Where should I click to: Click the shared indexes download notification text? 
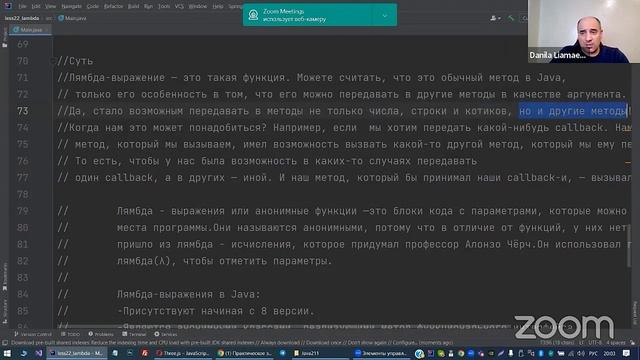pos(233,343)
